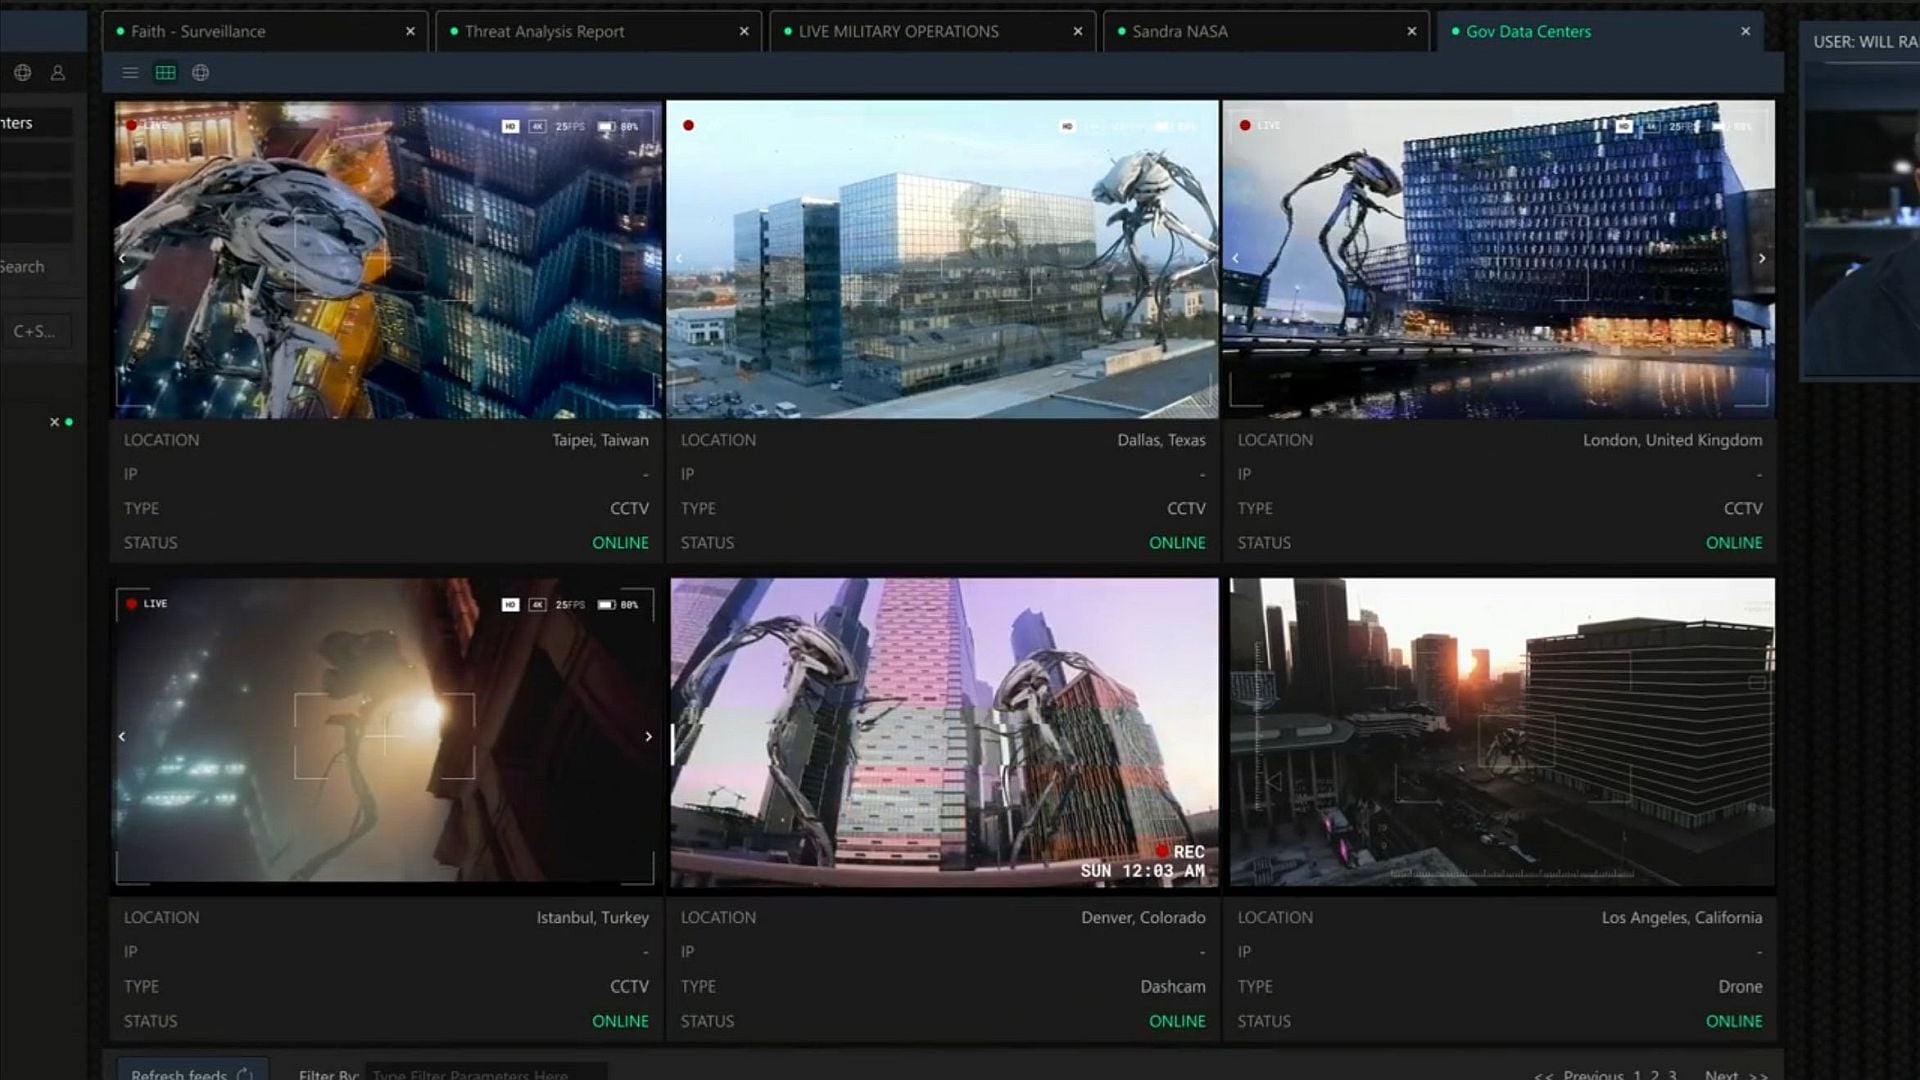The width and height of the screenshot is (1920, 1080).
Task: Click the left chevron on the Taipei feed
Action: click(x=121, y=257)
